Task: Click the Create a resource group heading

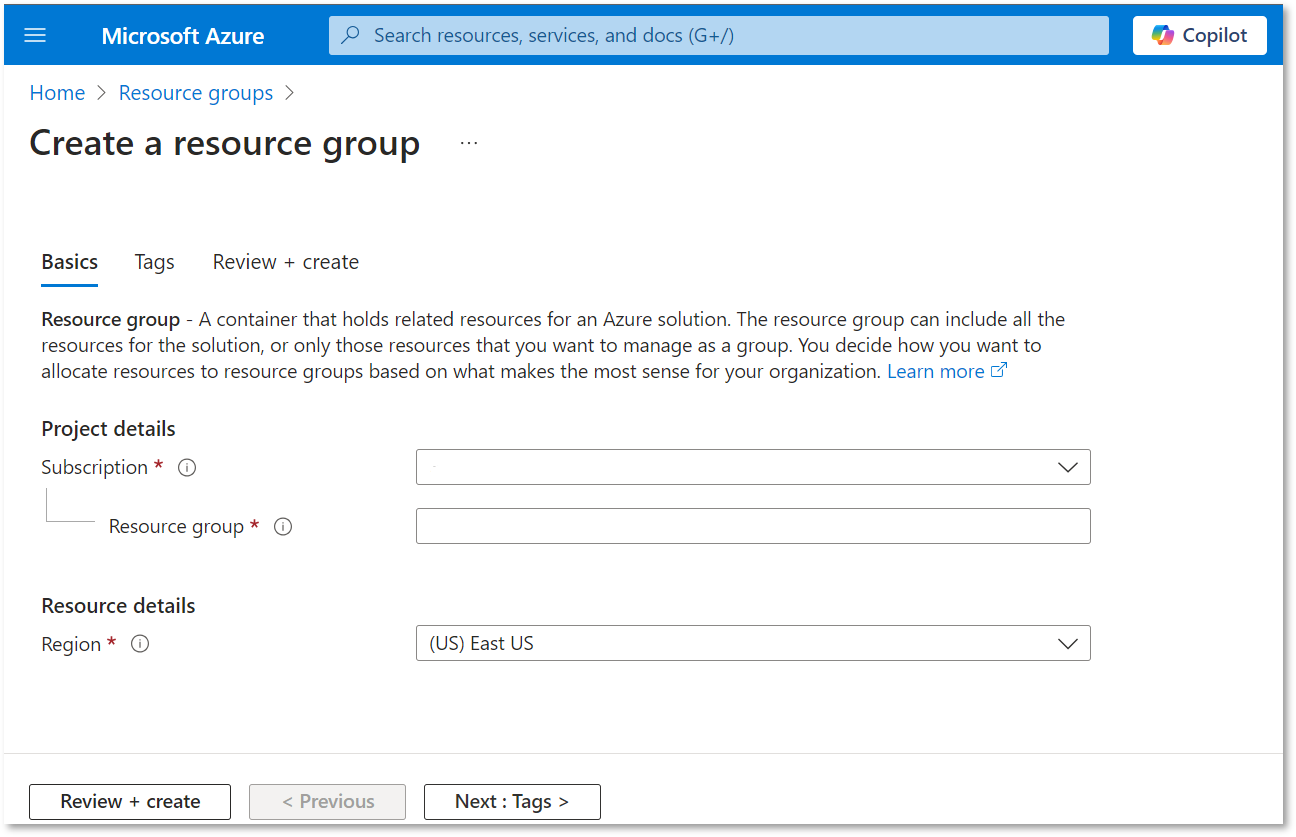Action: pos(225,143)
